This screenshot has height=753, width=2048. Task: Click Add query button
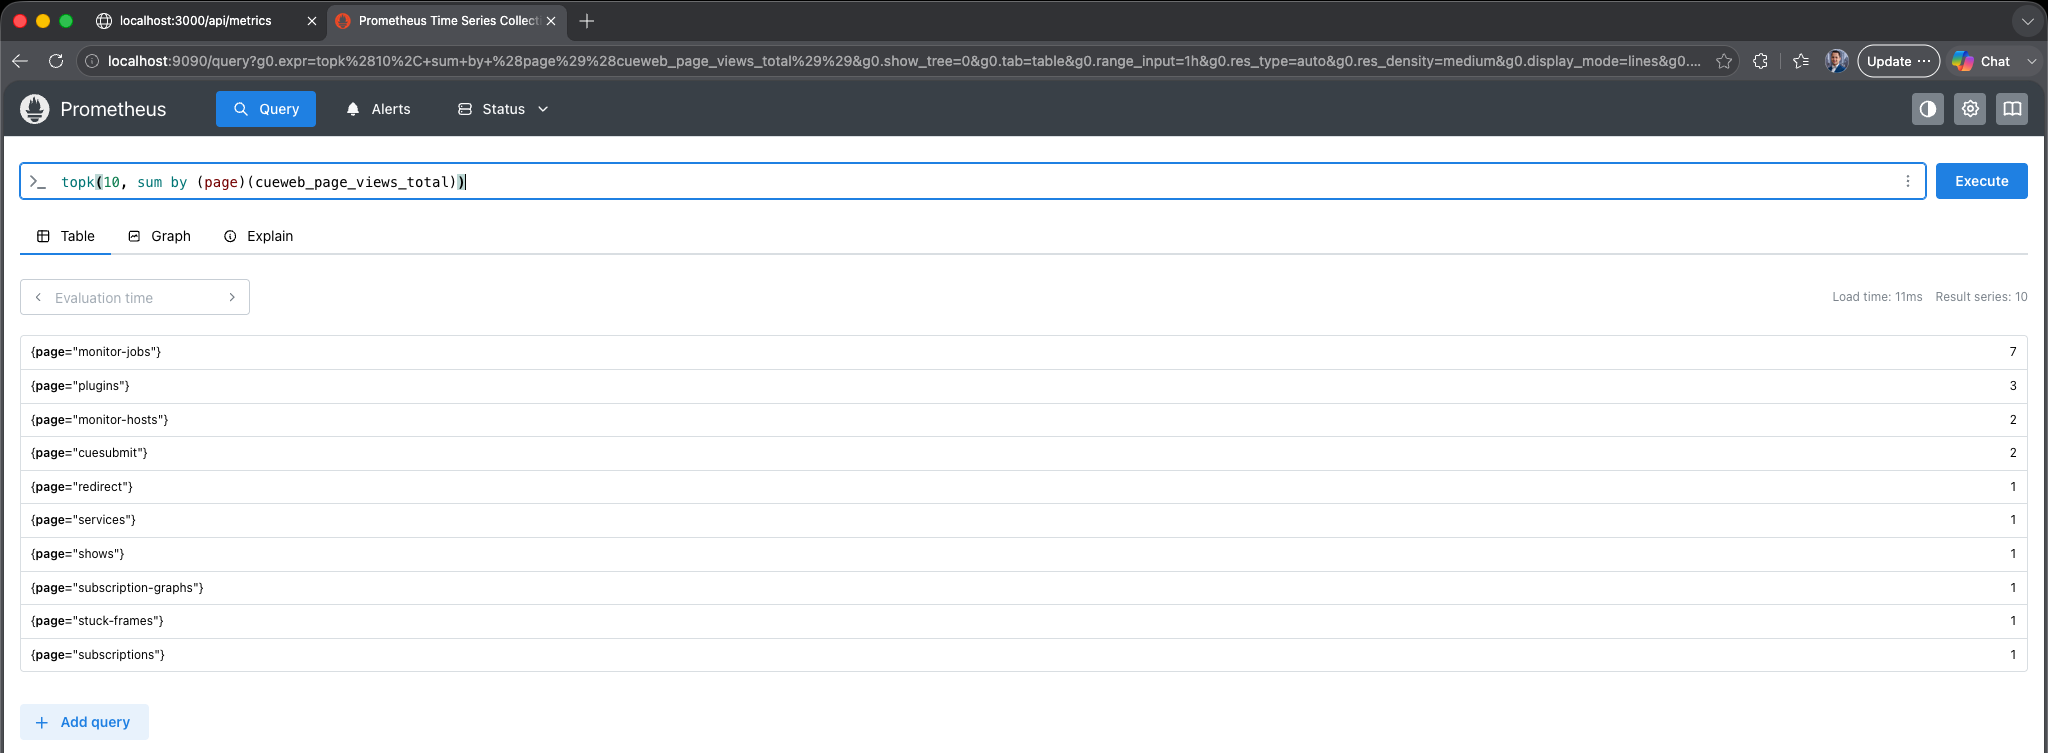[84, 722]
